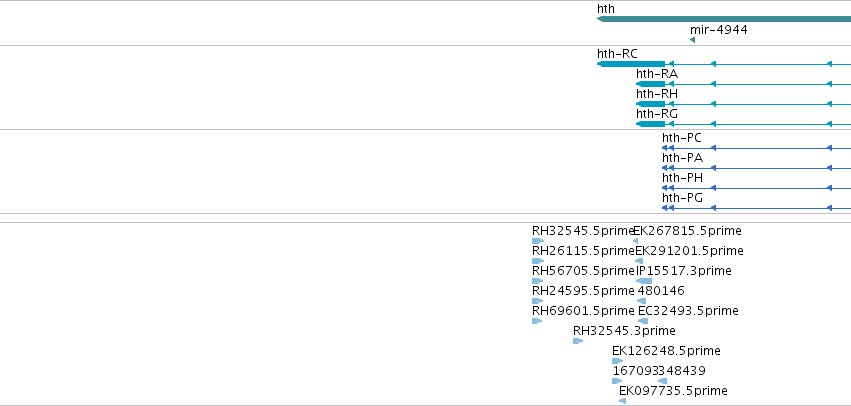Image resolution: width=851 pixels, height=406 pixels.
Task: Select the EC32493.5prime arrow glyph
Action: 643,321
